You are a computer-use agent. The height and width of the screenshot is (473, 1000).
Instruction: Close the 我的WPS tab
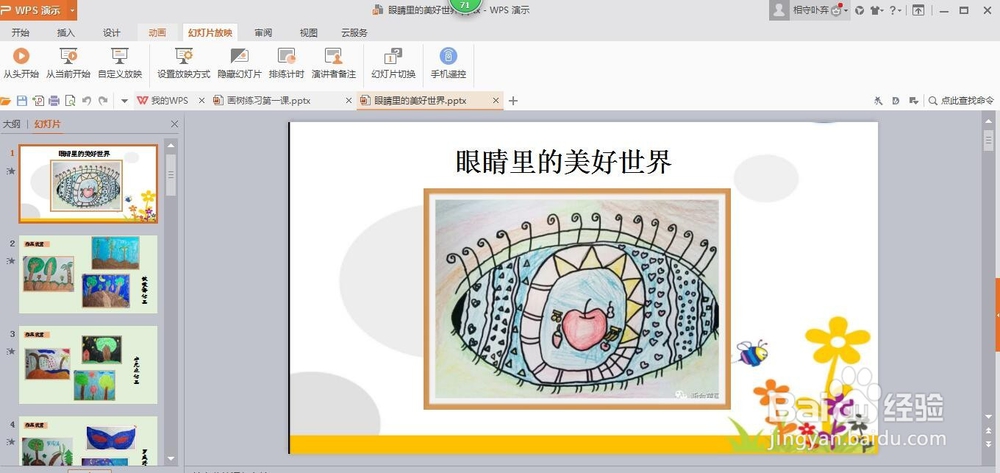click(202, 101)
